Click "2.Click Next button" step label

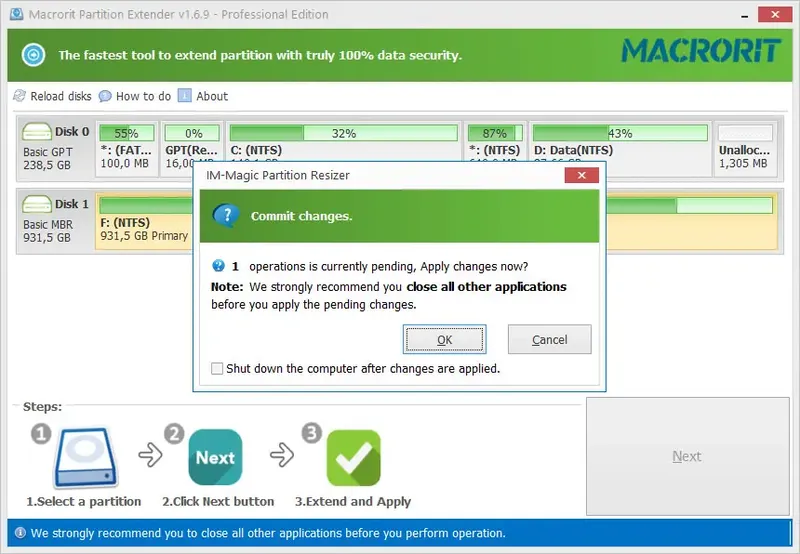coord(218,501)
